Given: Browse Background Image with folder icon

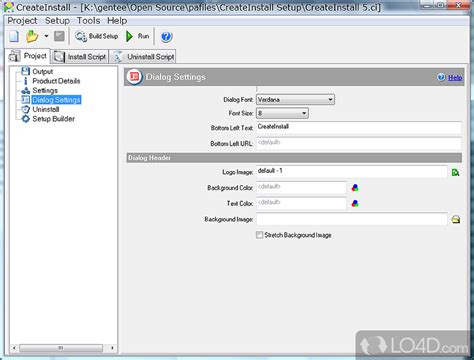Looking at the screenshot, I should [x=456, y=219].
